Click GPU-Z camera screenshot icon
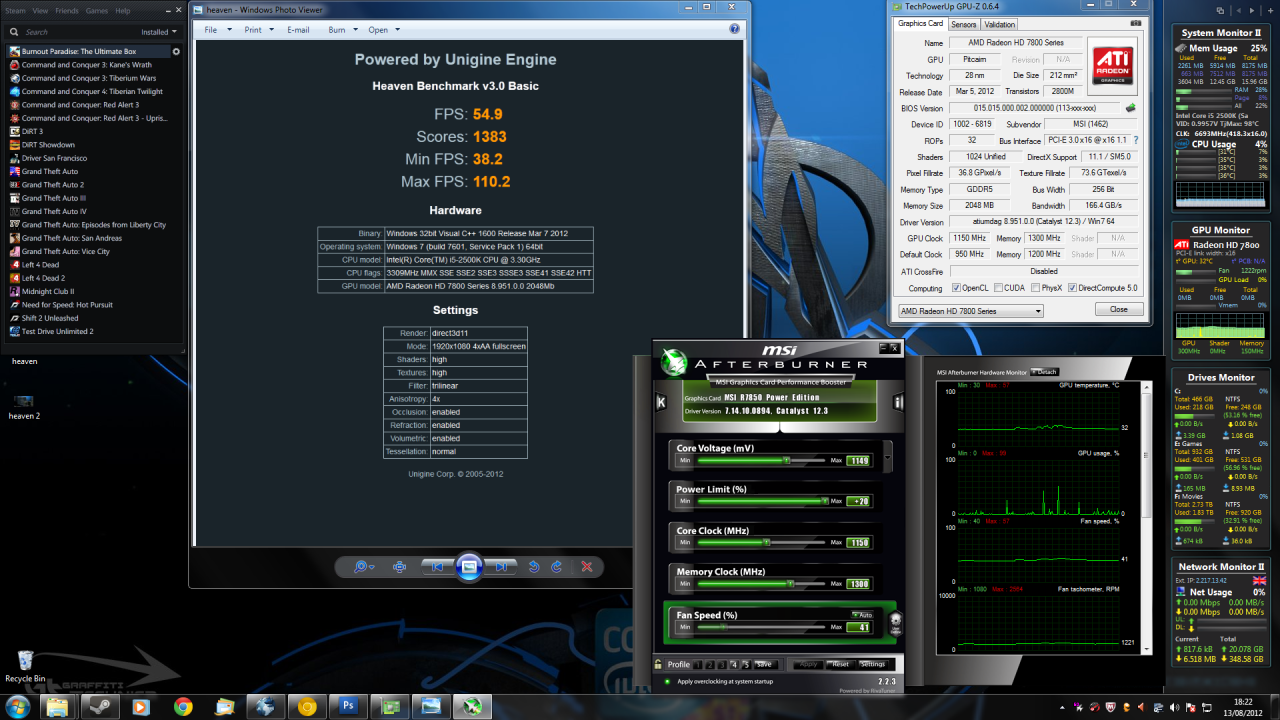This screenshot has height=720, width=1280. 1136,24
